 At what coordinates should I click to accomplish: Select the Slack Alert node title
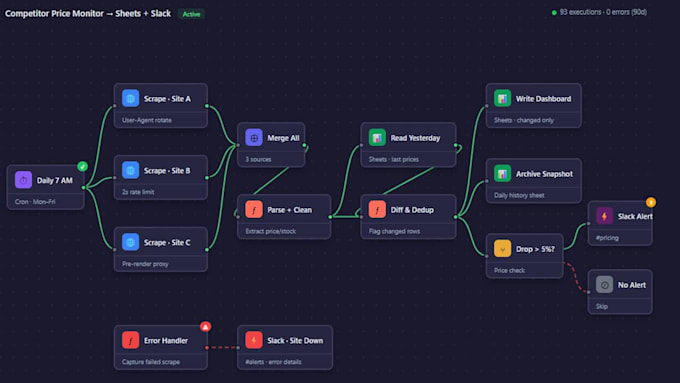coord(635,216)
